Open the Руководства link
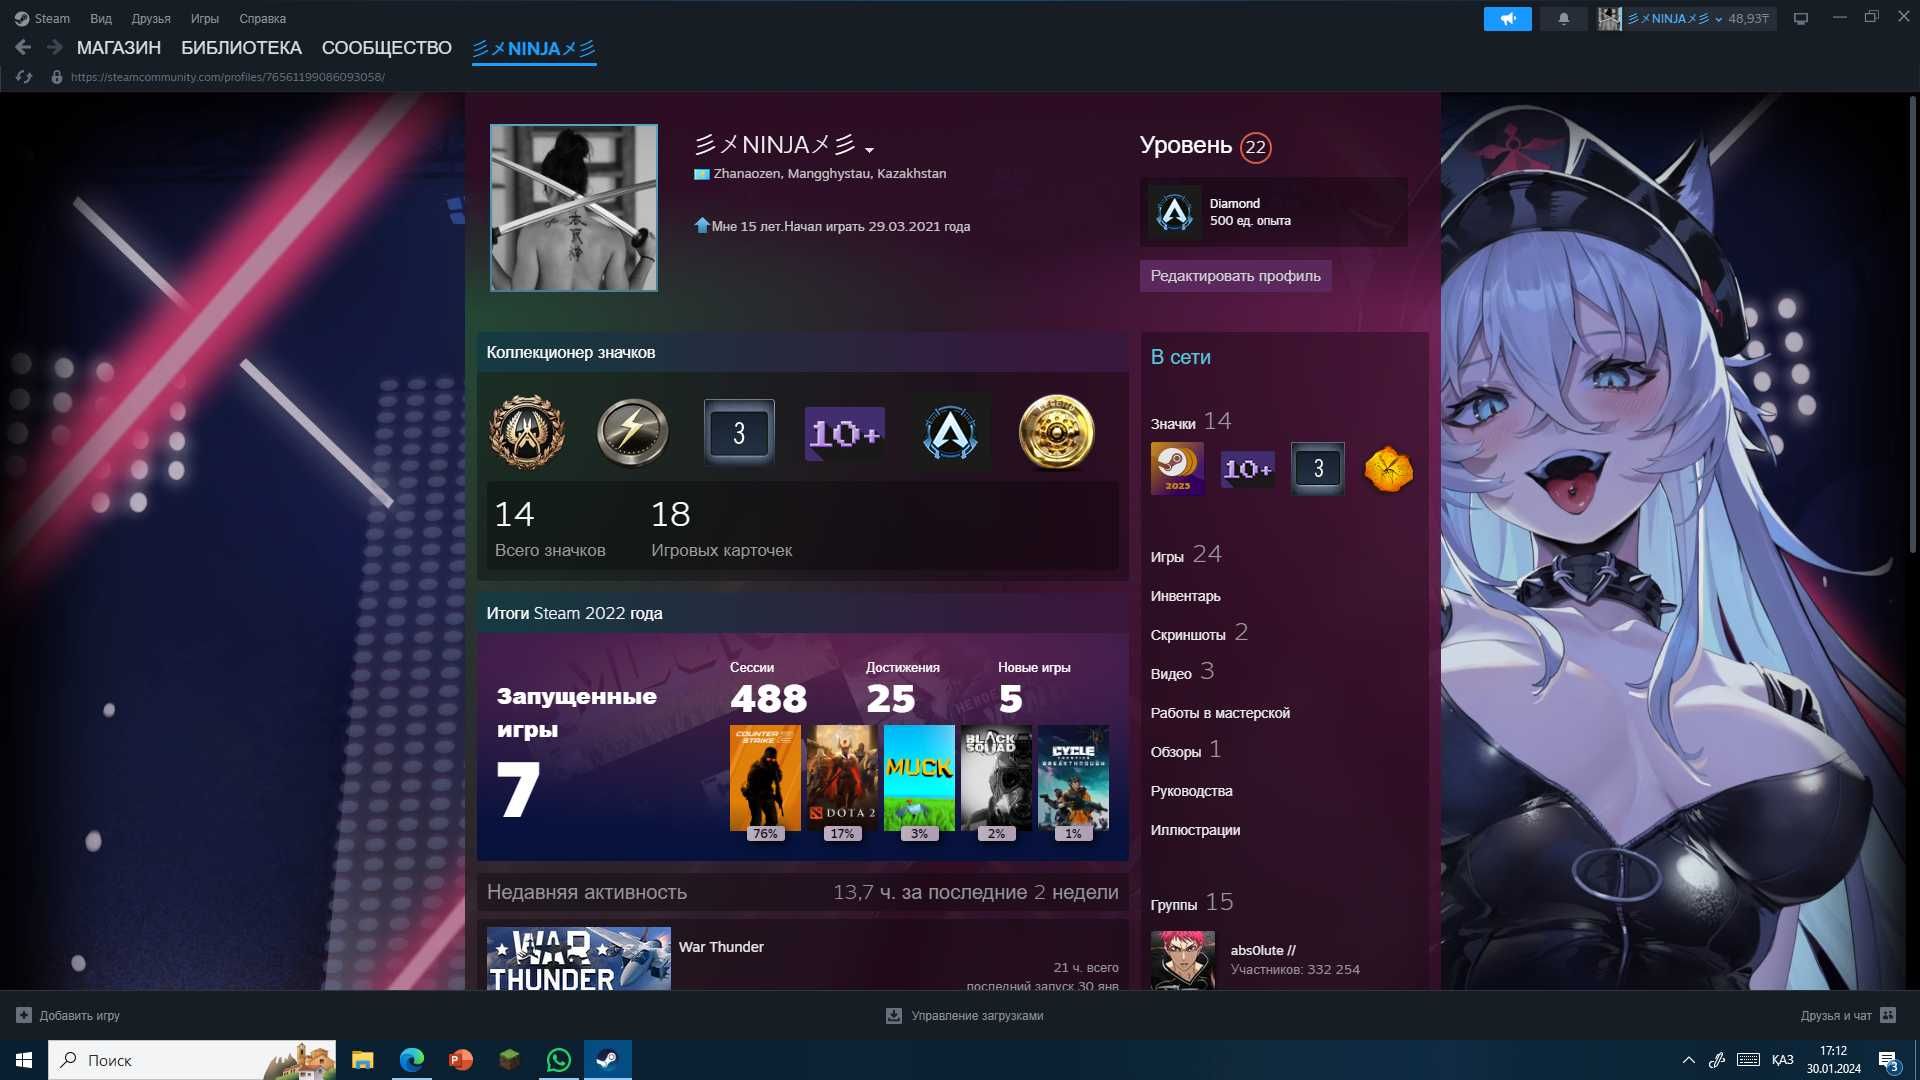Image resolution: width=1920 pixels, height=1080 pixels. pos(1191,791)
